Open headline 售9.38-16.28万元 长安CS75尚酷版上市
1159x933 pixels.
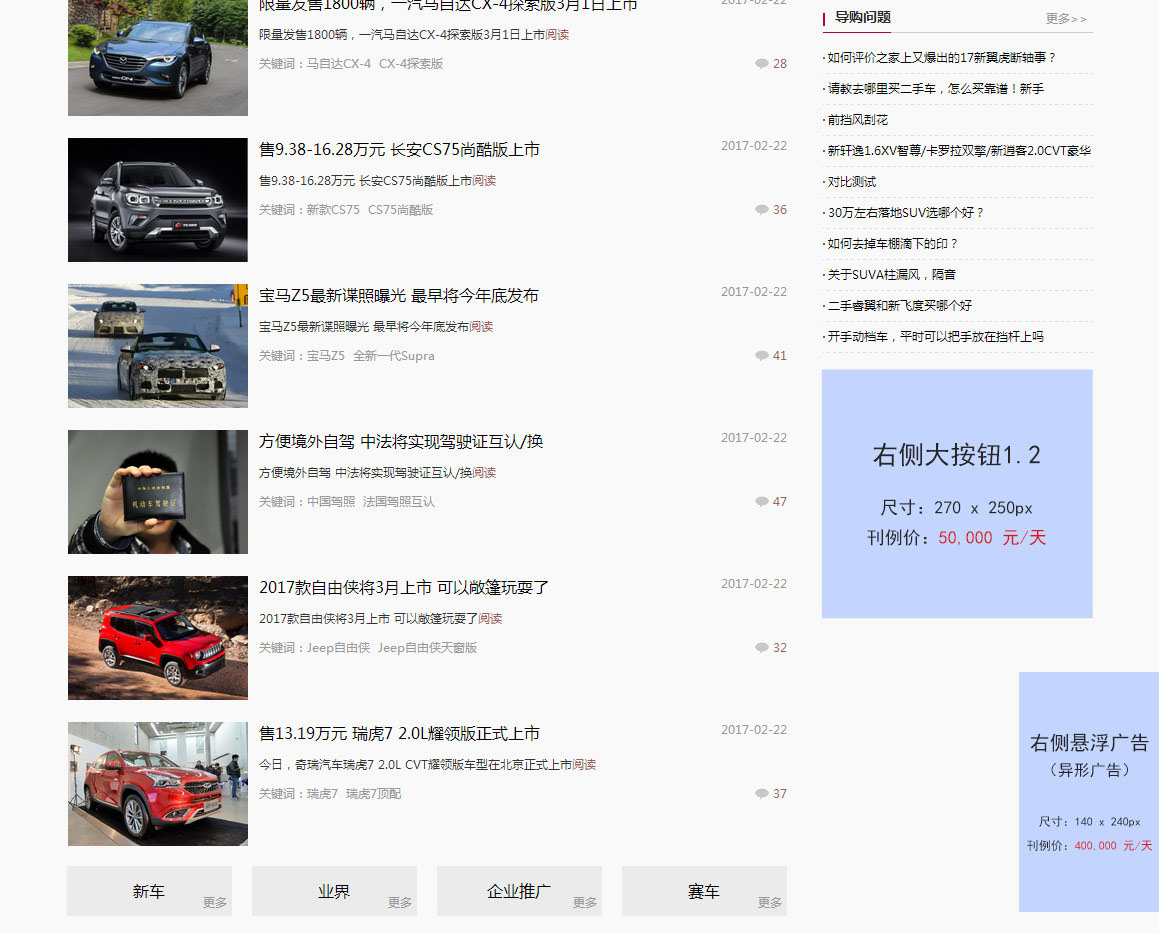(399, 149)
